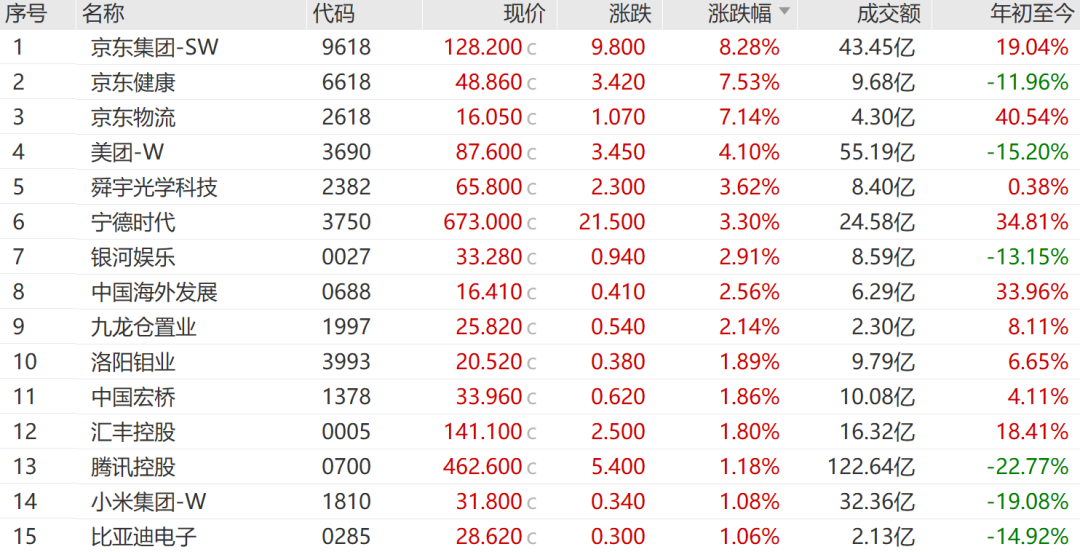Select stock code 0005 for 汇丰控股

point(346,432)
